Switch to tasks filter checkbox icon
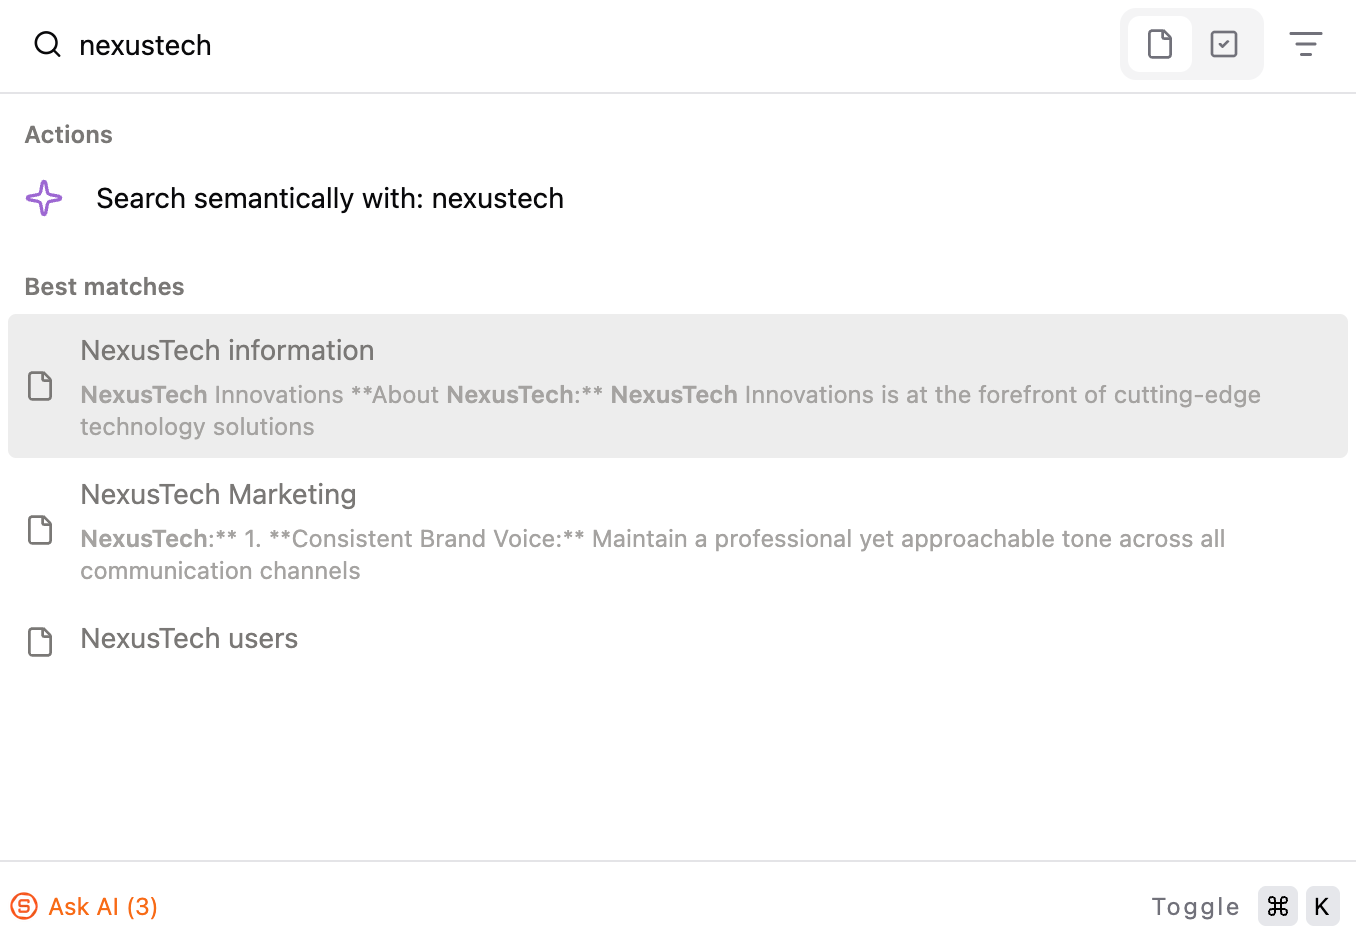Screen dimensions: 1356x948 click(x=1224, y=44)
